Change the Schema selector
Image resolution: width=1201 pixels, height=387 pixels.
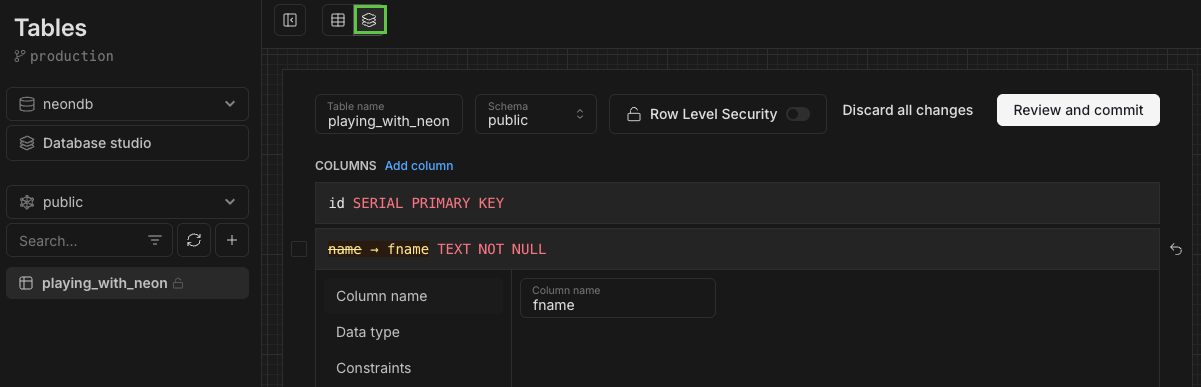(x=536, y=114)
